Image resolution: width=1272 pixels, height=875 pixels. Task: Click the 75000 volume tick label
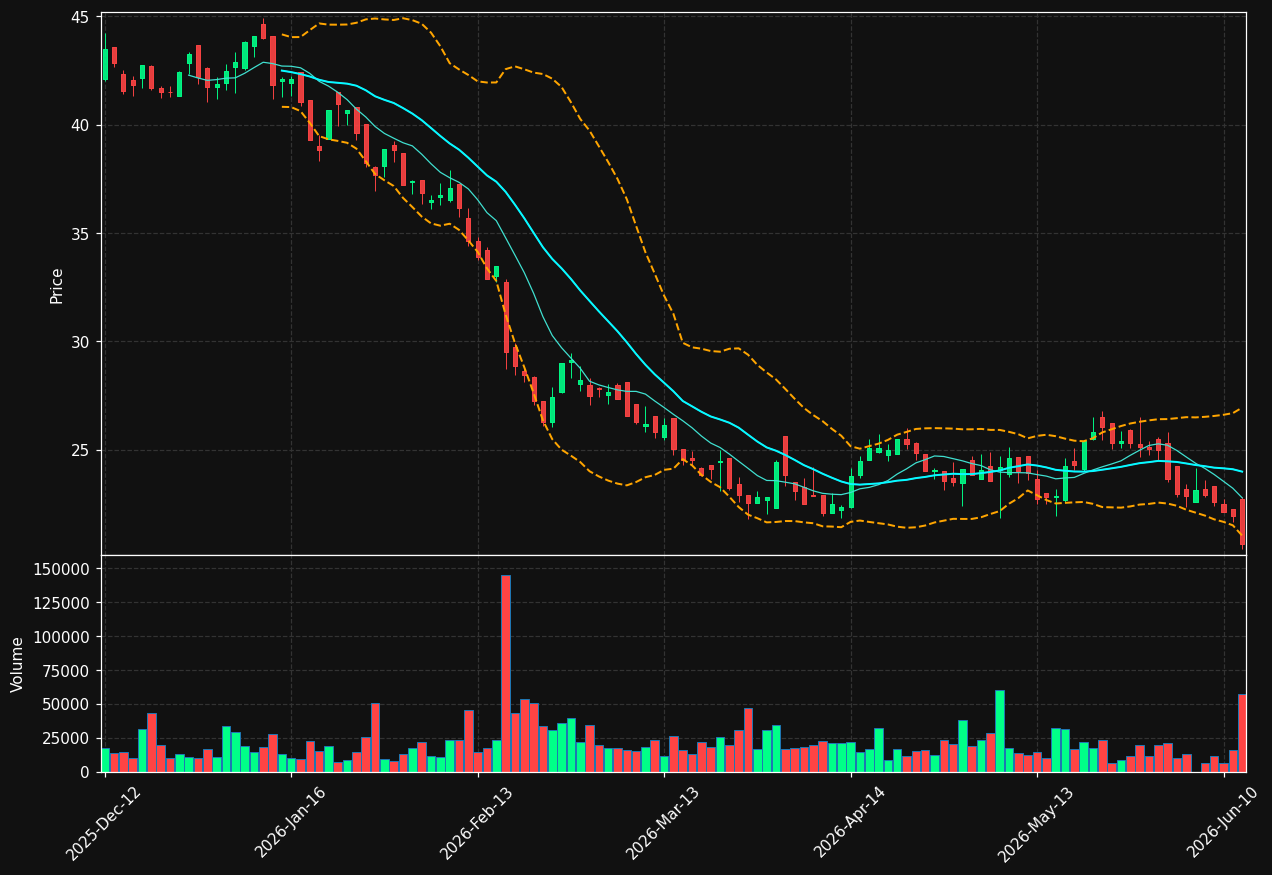click(x=67, y=671)
